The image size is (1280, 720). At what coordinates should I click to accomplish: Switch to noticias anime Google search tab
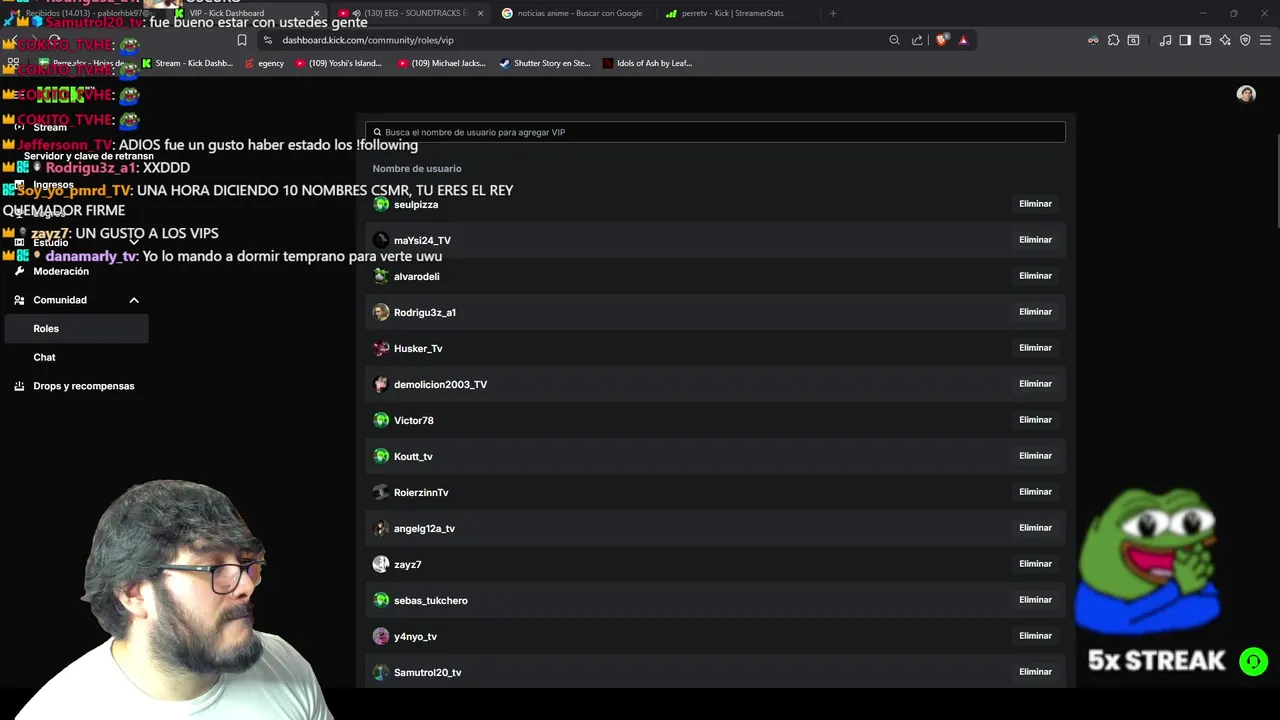(x=574, y=13)
